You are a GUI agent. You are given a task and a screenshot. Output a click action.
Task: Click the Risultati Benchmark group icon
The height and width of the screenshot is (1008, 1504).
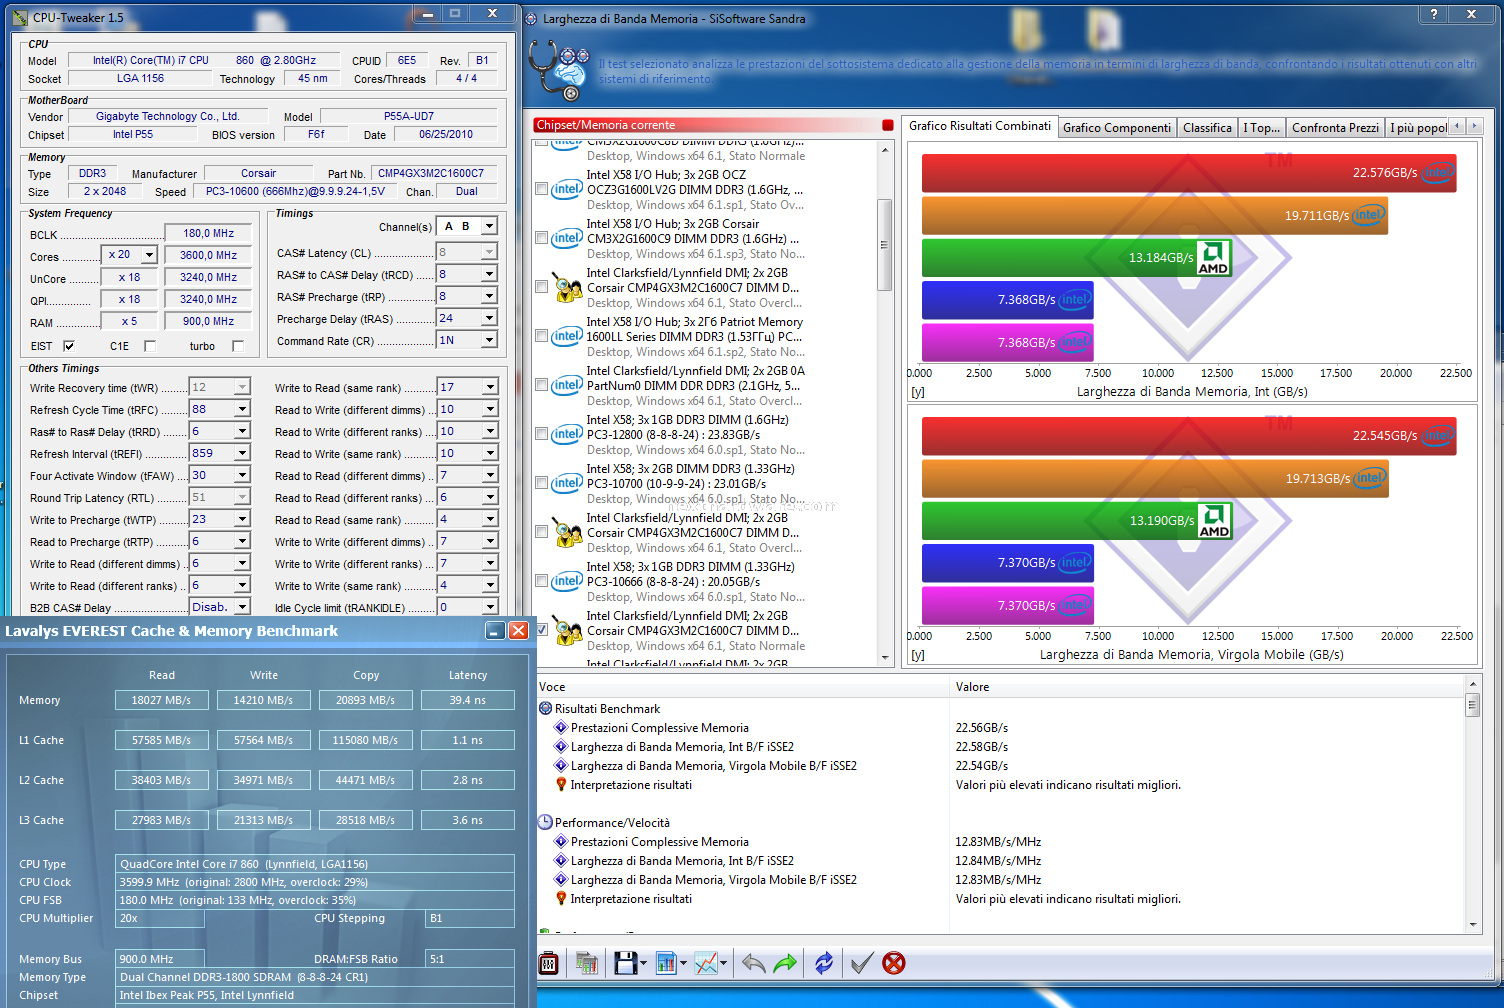[546, 708]
